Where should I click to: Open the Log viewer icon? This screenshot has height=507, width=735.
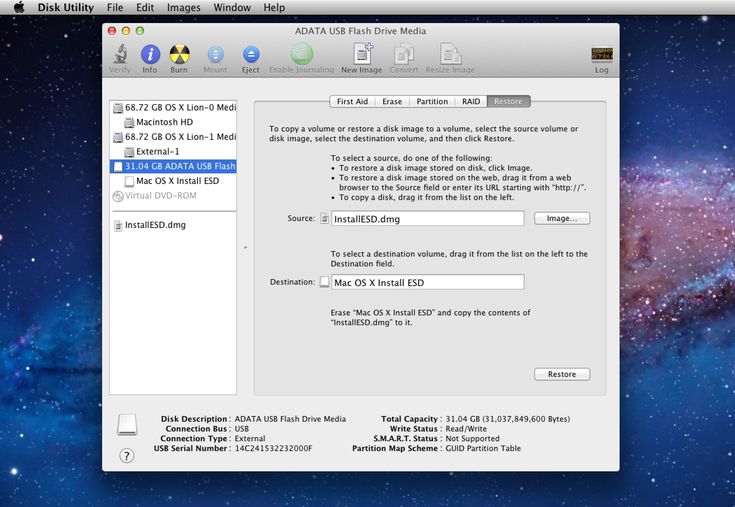(x=601, y=54)
